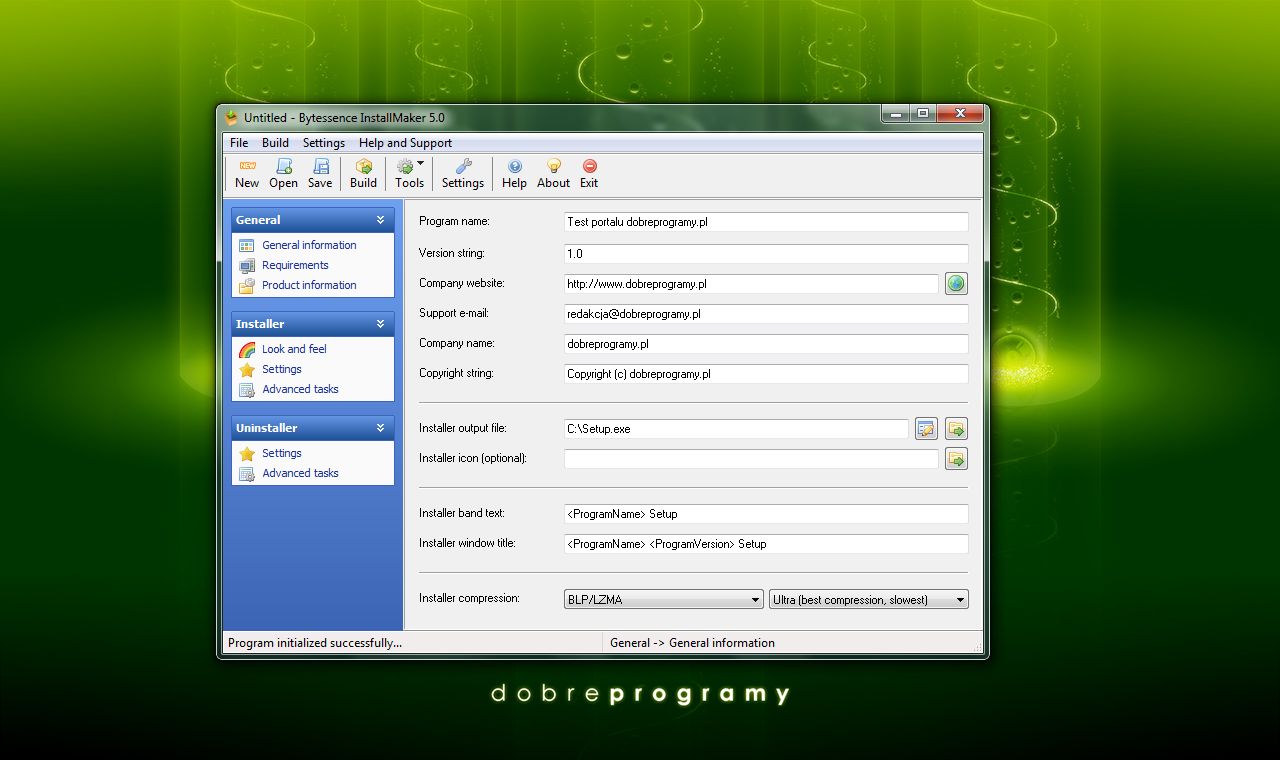Click the edit icon next to Installer output file
The width and height of the screenshot is (1280, 760).
tap(926, 429)
